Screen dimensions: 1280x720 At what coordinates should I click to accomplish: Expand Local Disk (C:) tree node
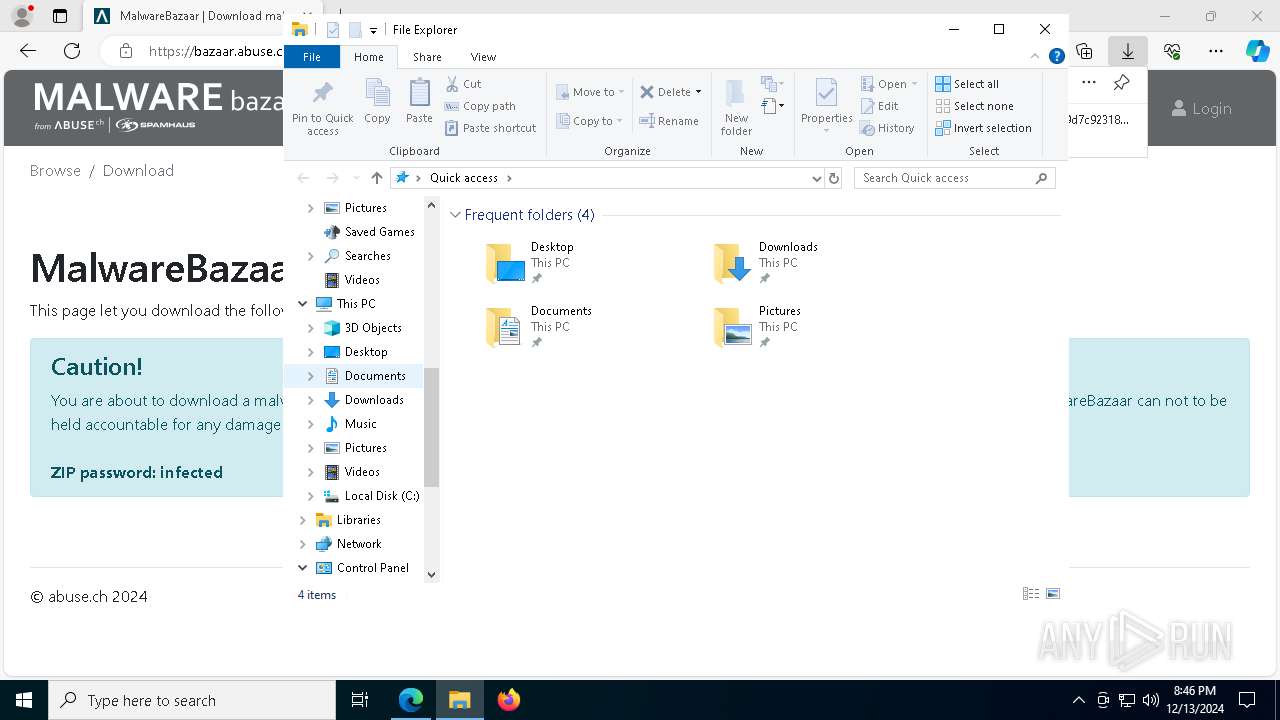point(310,496)
